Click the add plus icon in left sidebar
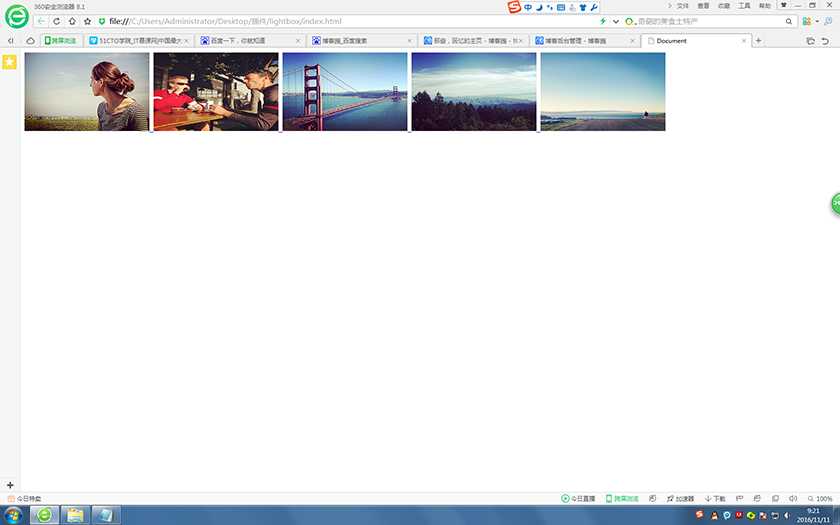The image size is (840, 525). 9,485
